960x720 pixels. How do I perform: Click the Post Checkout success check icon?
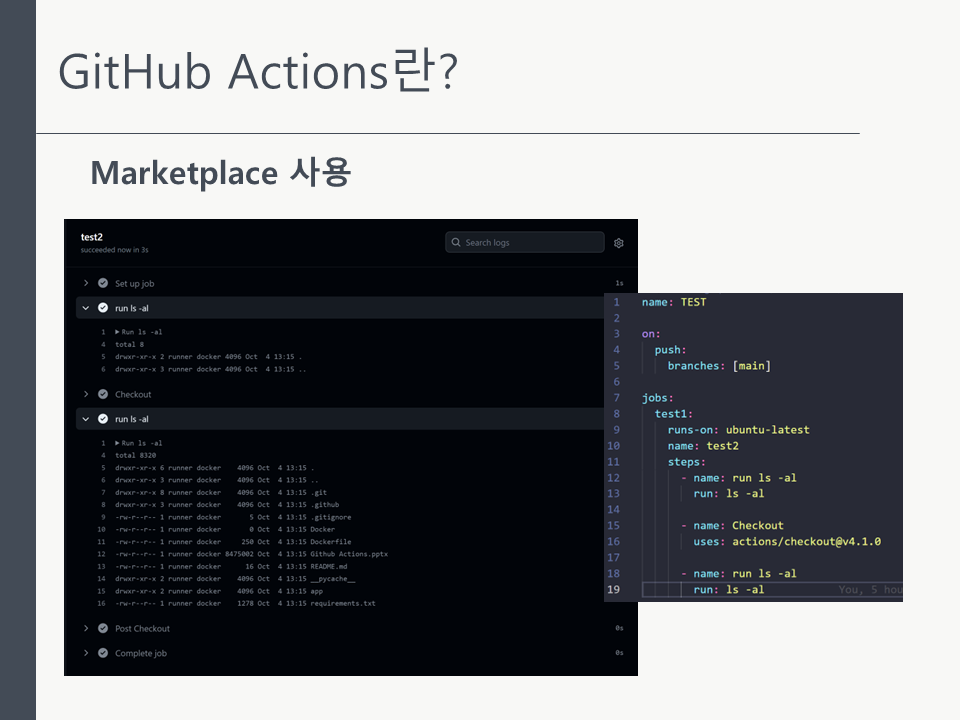[x=103, y=628]
